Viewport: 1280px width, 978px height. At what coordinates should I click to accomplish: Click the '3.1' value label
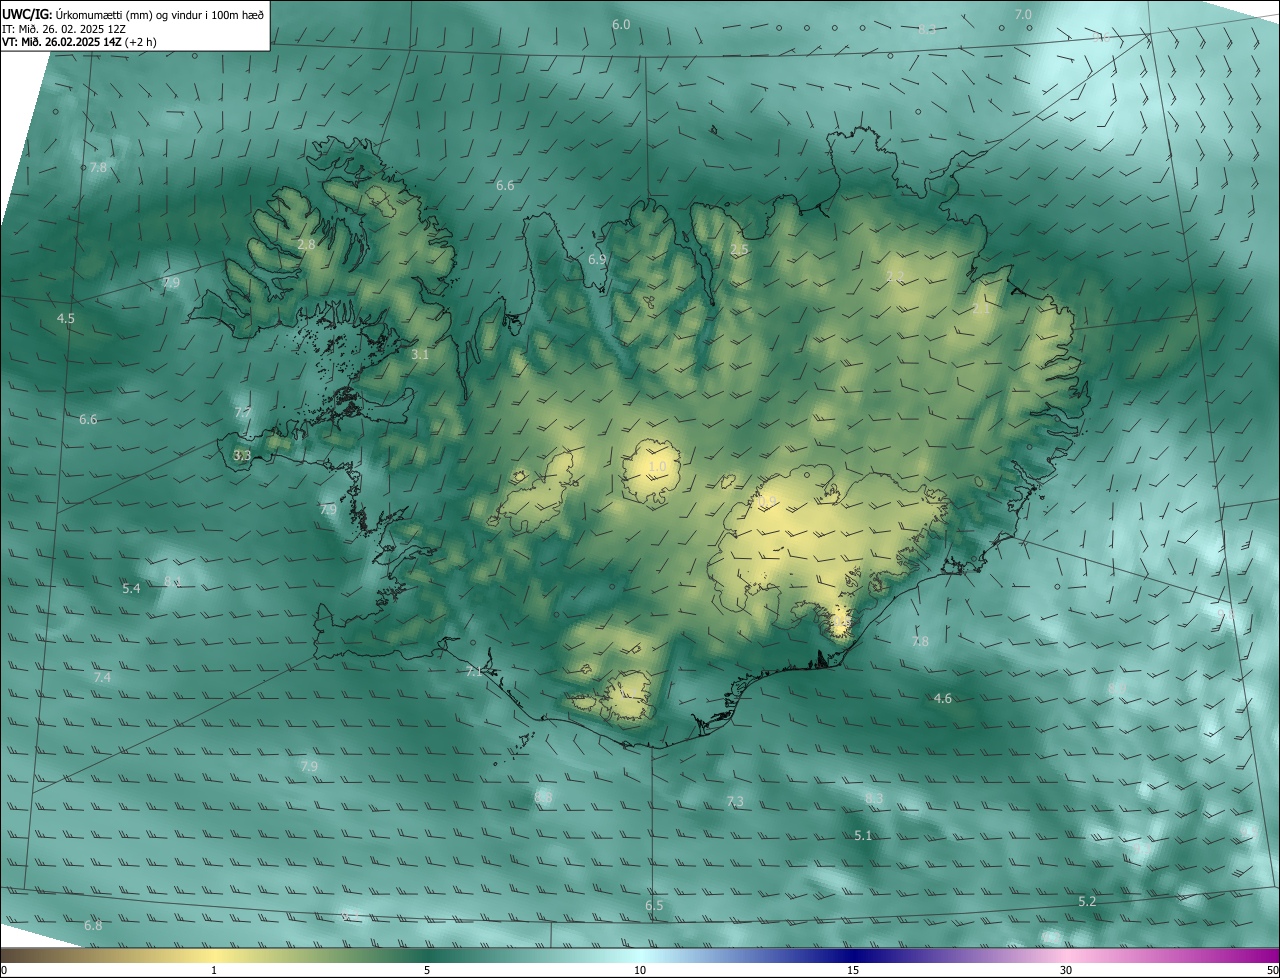[x=420, y=354]
